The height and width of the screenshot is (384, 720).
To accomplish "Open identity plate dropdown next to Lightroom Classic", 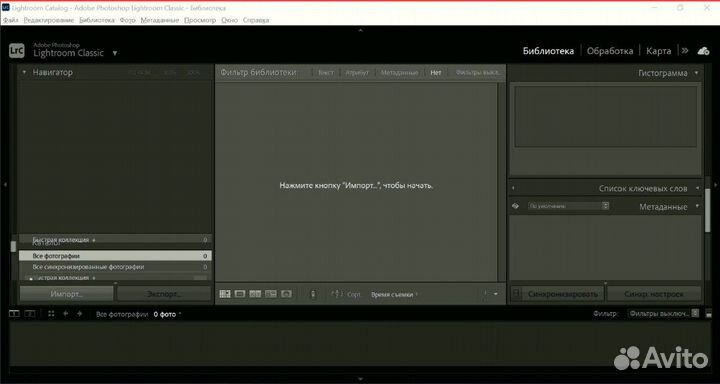I will [115, 53].
